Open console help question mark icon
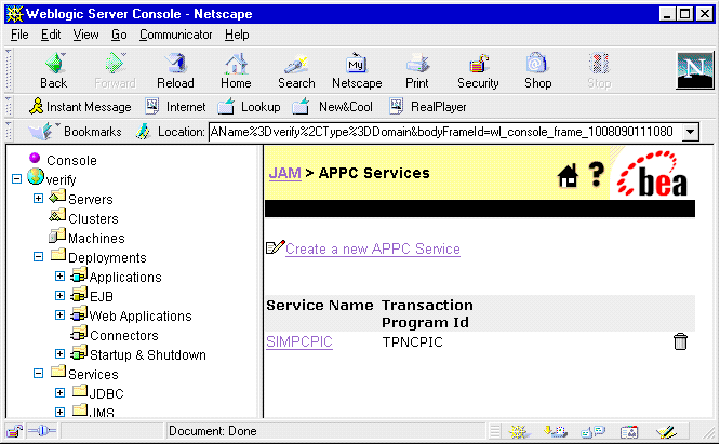The height and width of the screenshot is (444, 719). [x=596, y=174]
